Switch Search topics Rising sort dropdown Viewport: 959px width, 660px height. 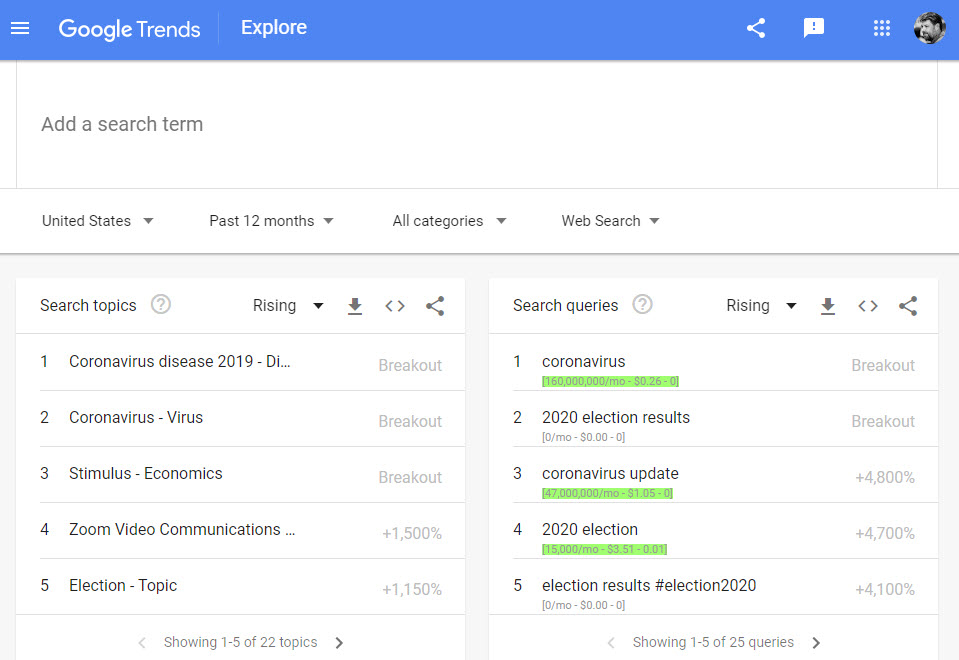(288, 306)
